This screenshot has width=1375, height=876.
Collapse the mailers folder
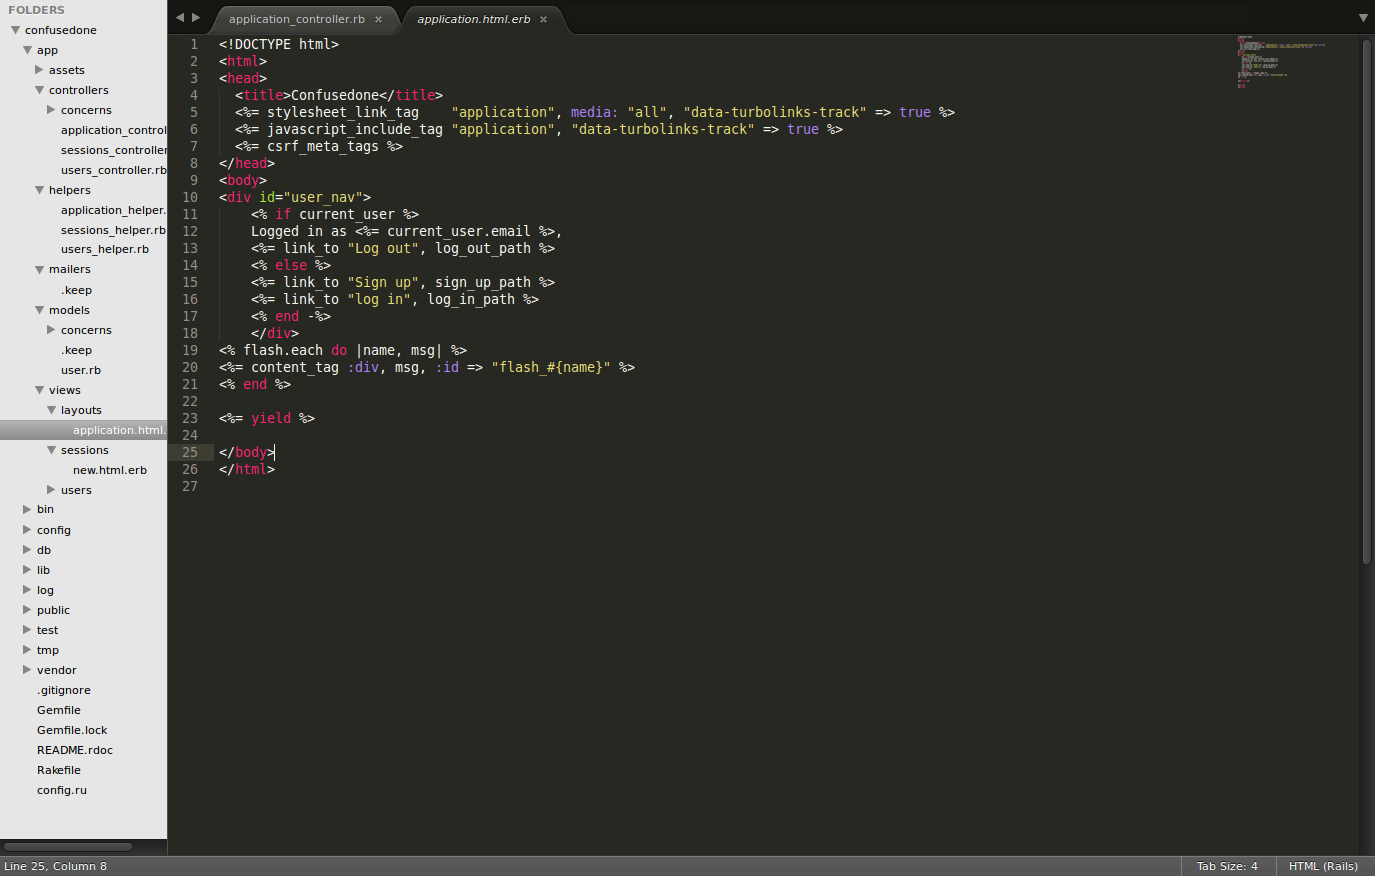tap(40, 269)
